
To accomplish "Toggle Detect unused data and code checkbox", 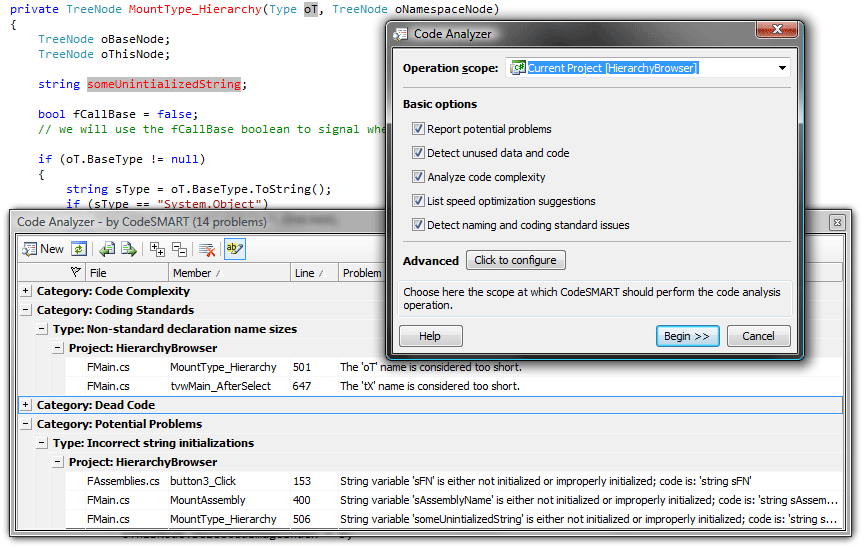I will tap(418, 153).
